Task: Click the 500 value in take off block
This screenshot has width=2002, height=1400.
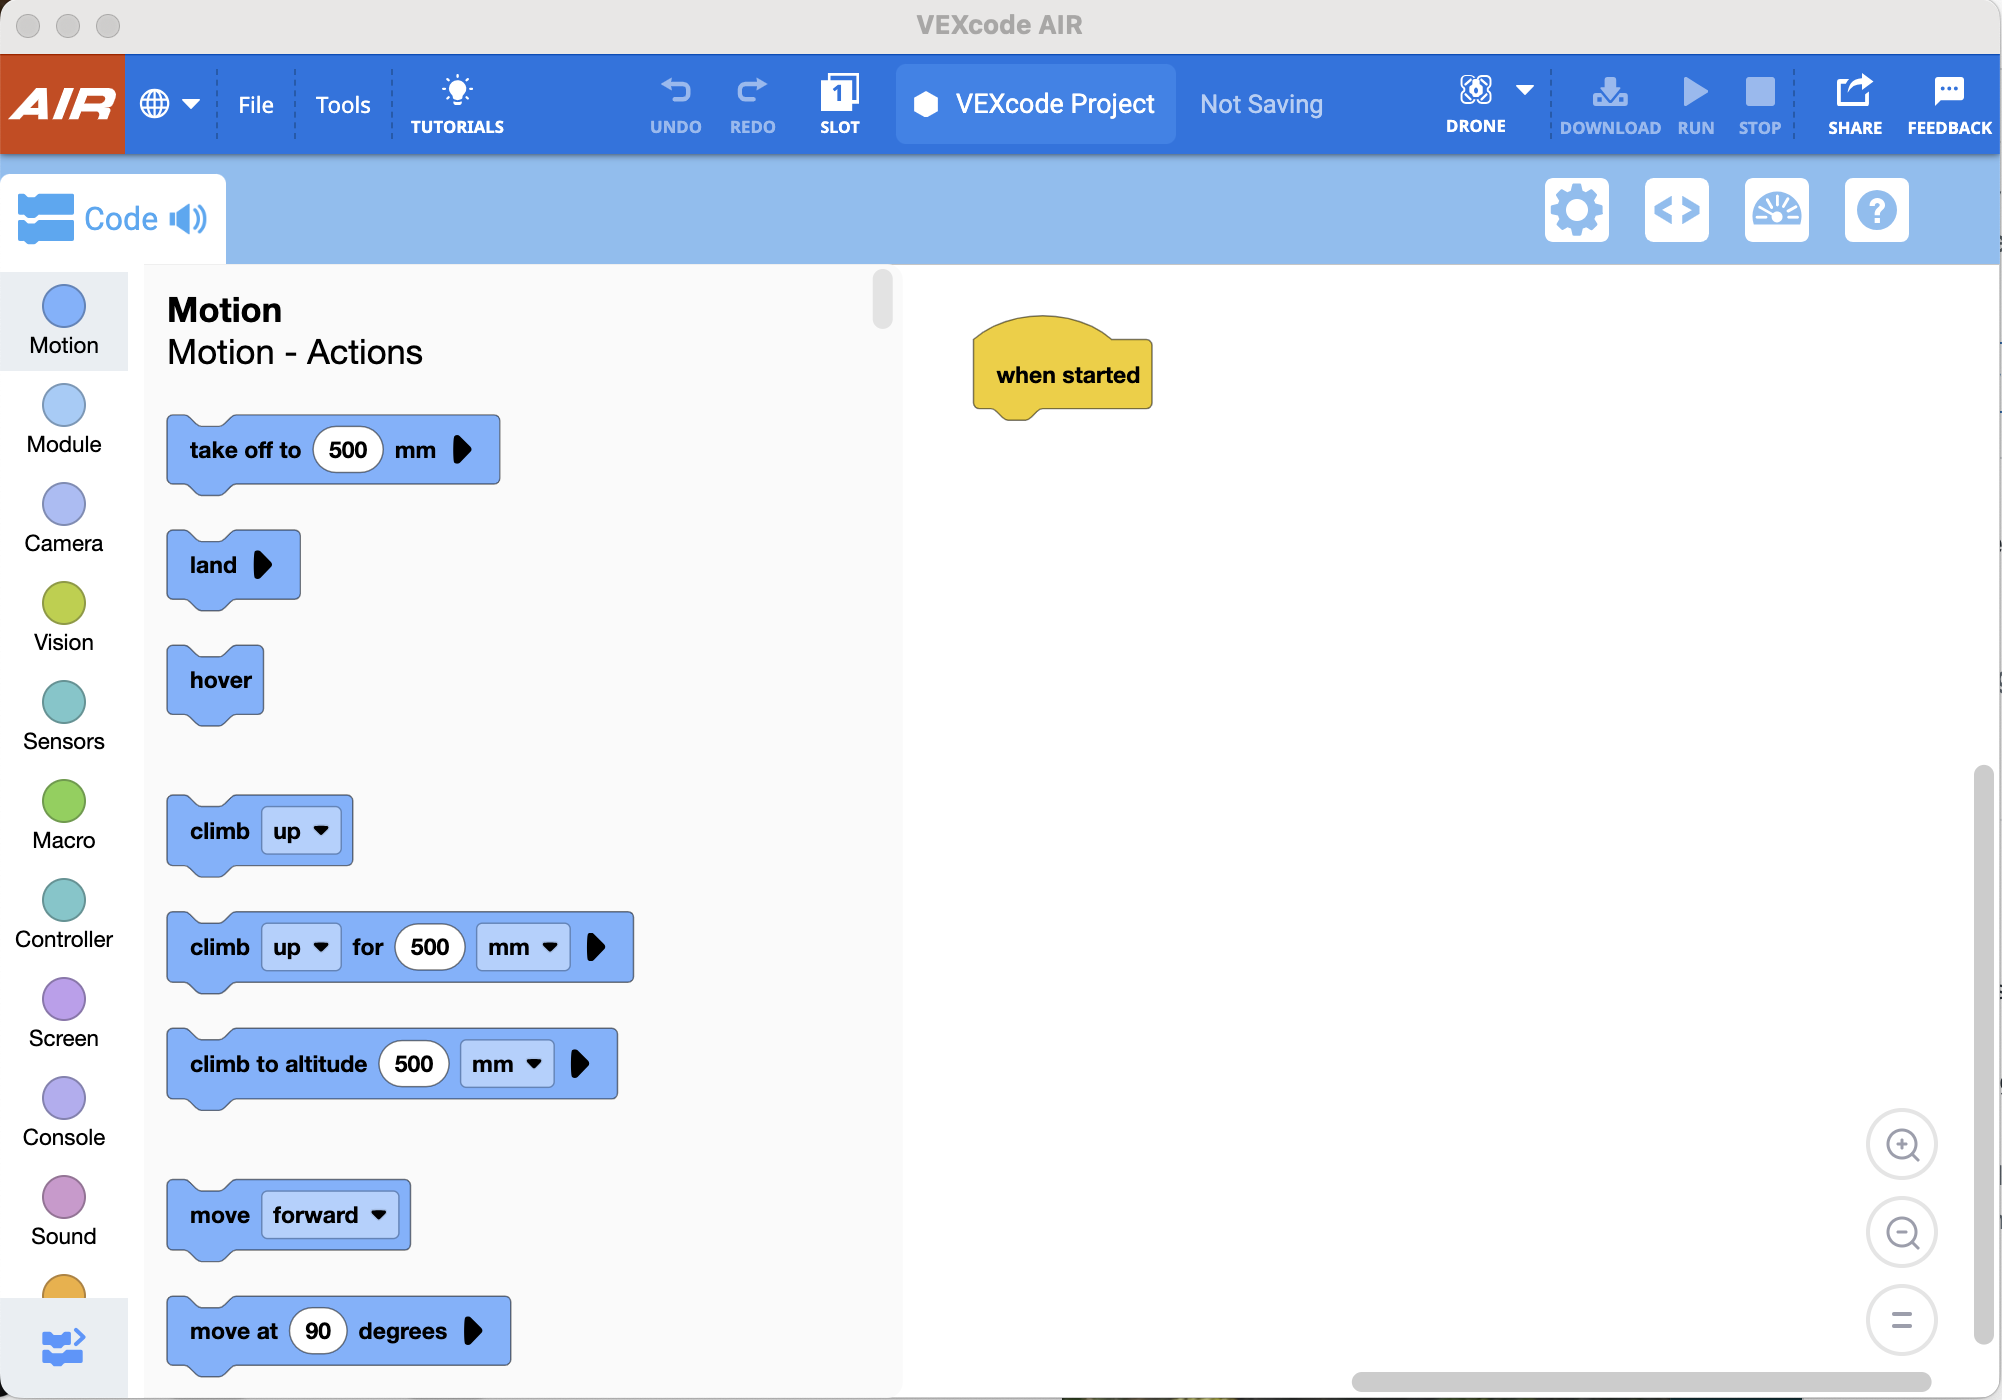Action: pyautogui.click(x=348, y=450)
